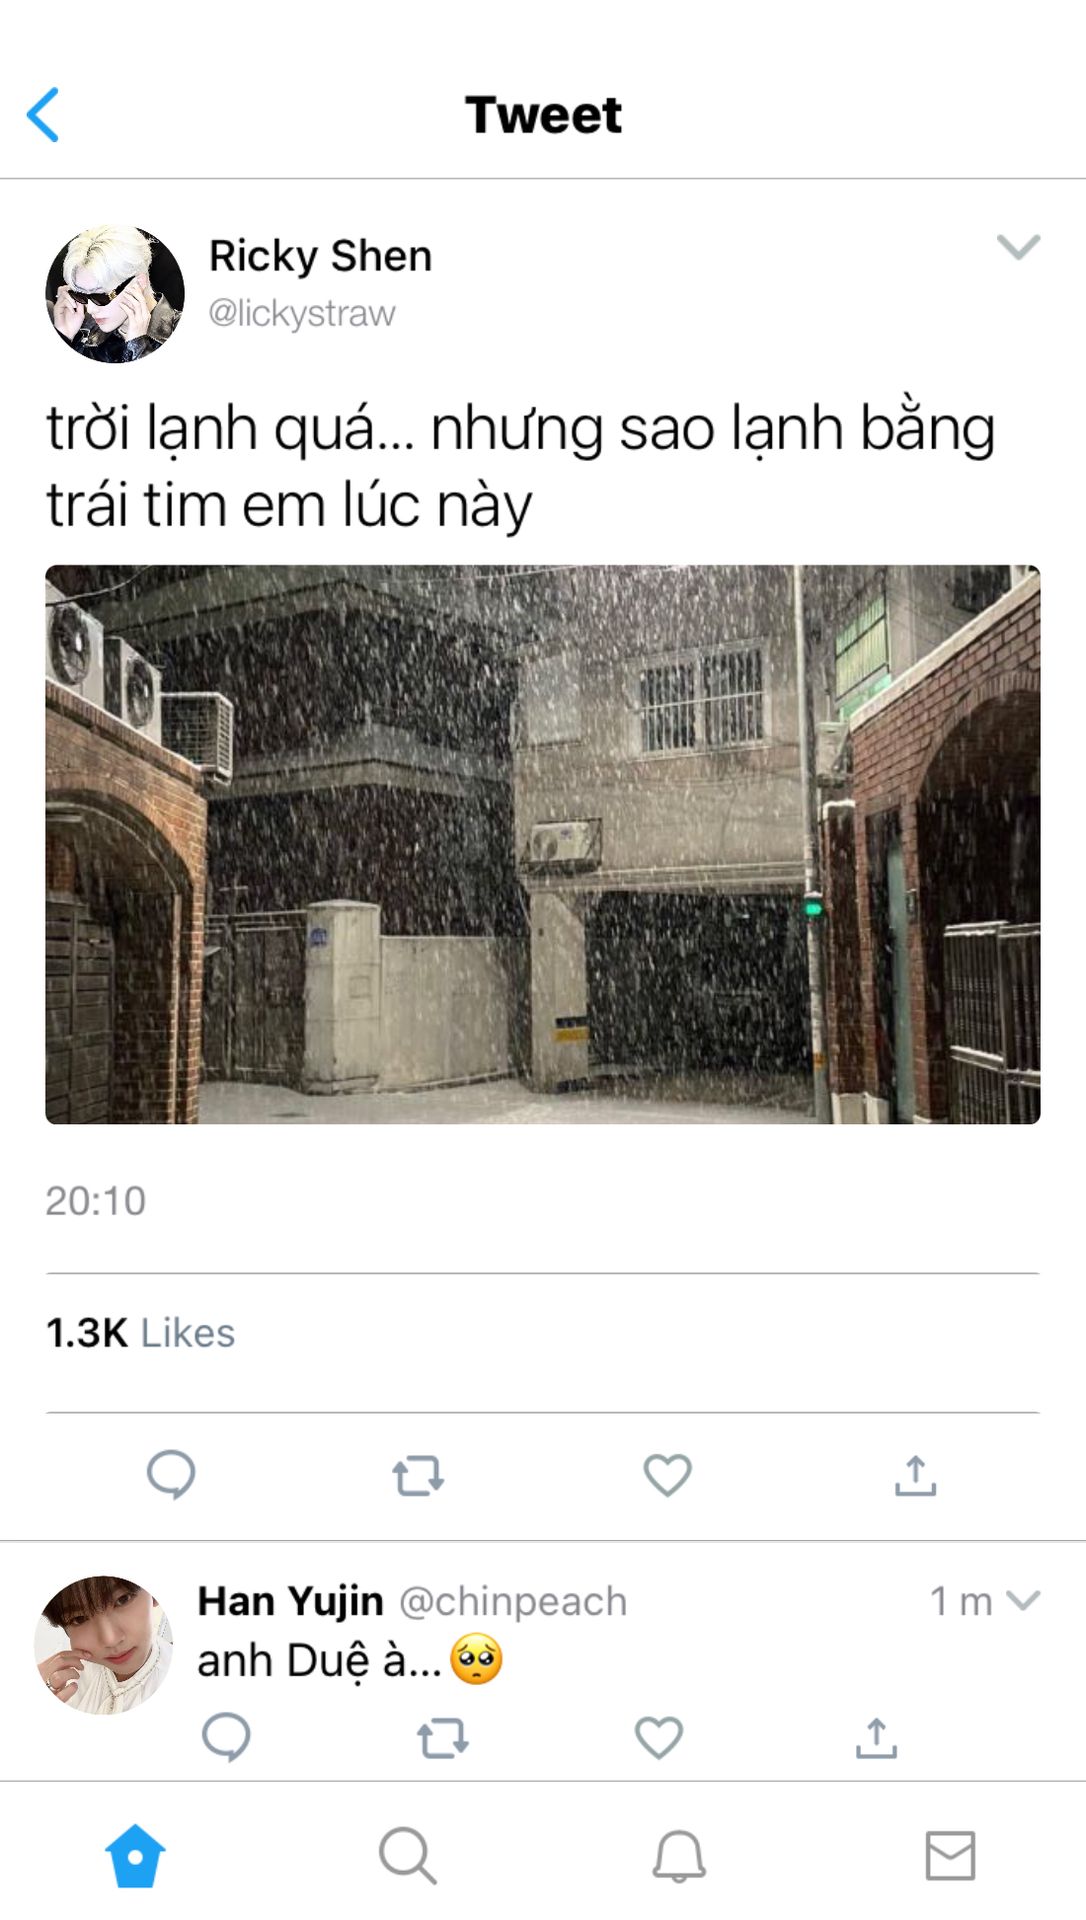Open the @lickystraw profile handle
This screenshot has width=1086, height=1920.
coord(302,313)
